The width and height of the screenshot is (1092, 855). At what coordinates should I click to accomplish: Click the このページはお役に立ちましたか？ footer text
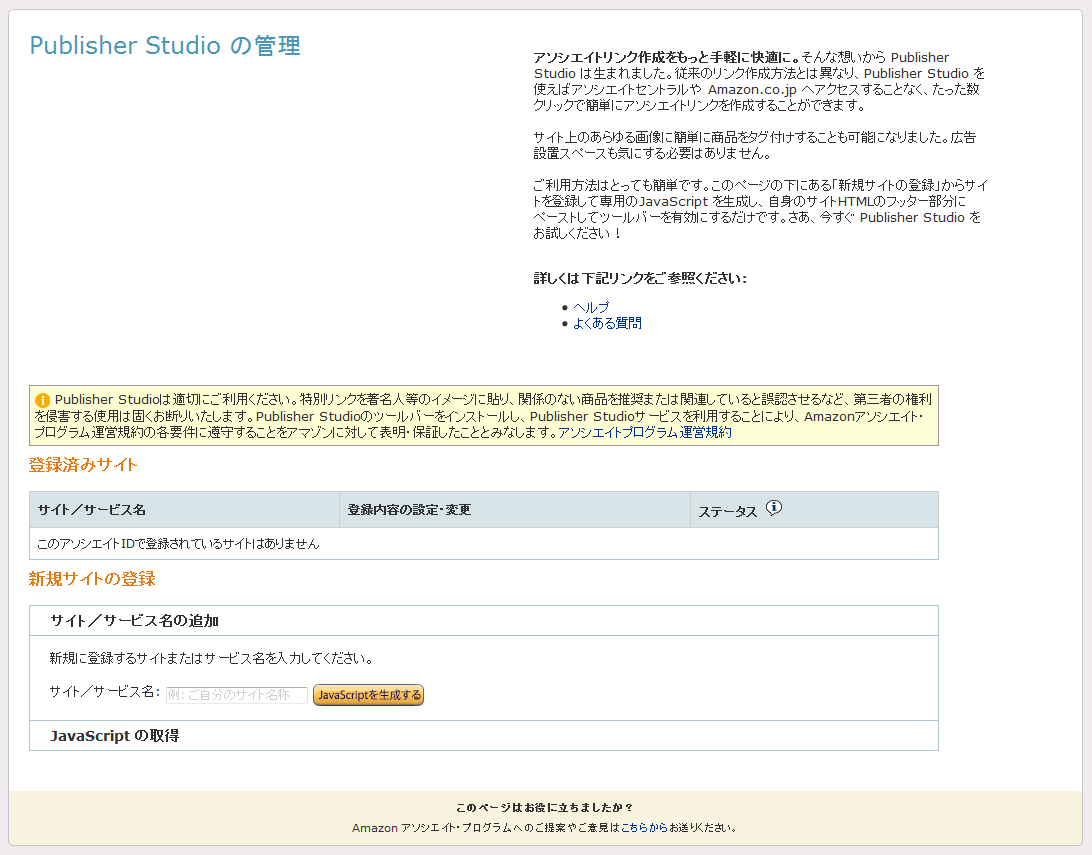tap(545, 808)
